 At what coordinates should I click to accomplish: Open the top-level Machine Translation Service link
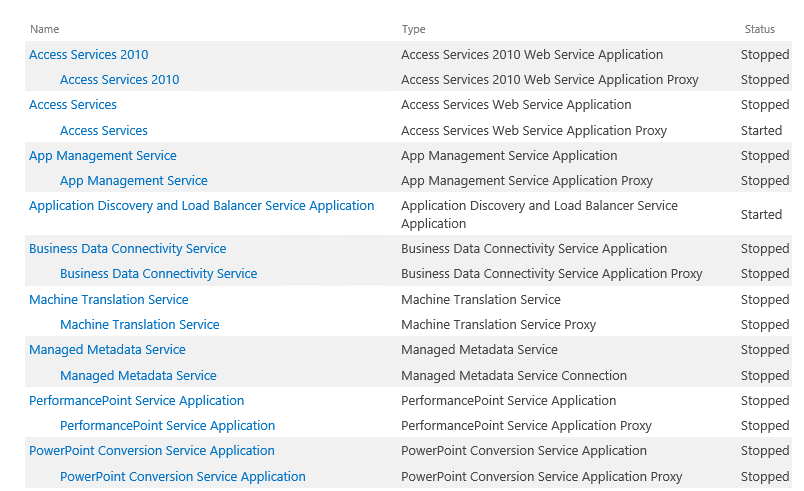(x=108, y=300)
